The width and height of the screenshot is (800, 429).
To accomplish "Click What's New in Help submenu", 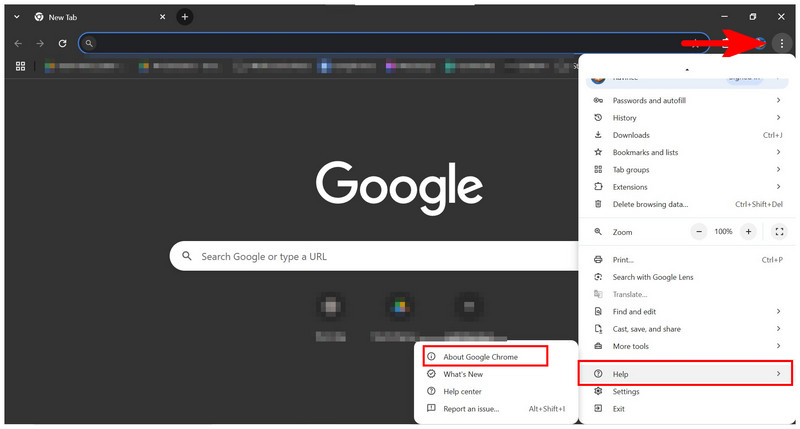I will (x=463, y=374).
